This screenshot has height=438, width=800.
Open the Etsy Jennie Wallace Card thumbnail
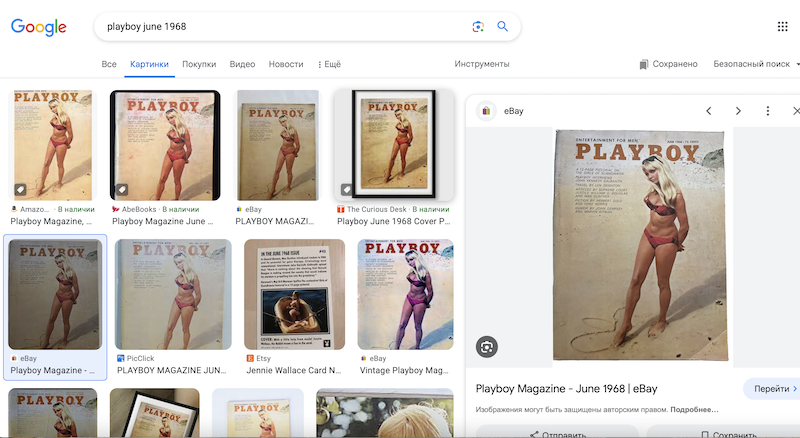pyautogui.click(x=294, y=295)
